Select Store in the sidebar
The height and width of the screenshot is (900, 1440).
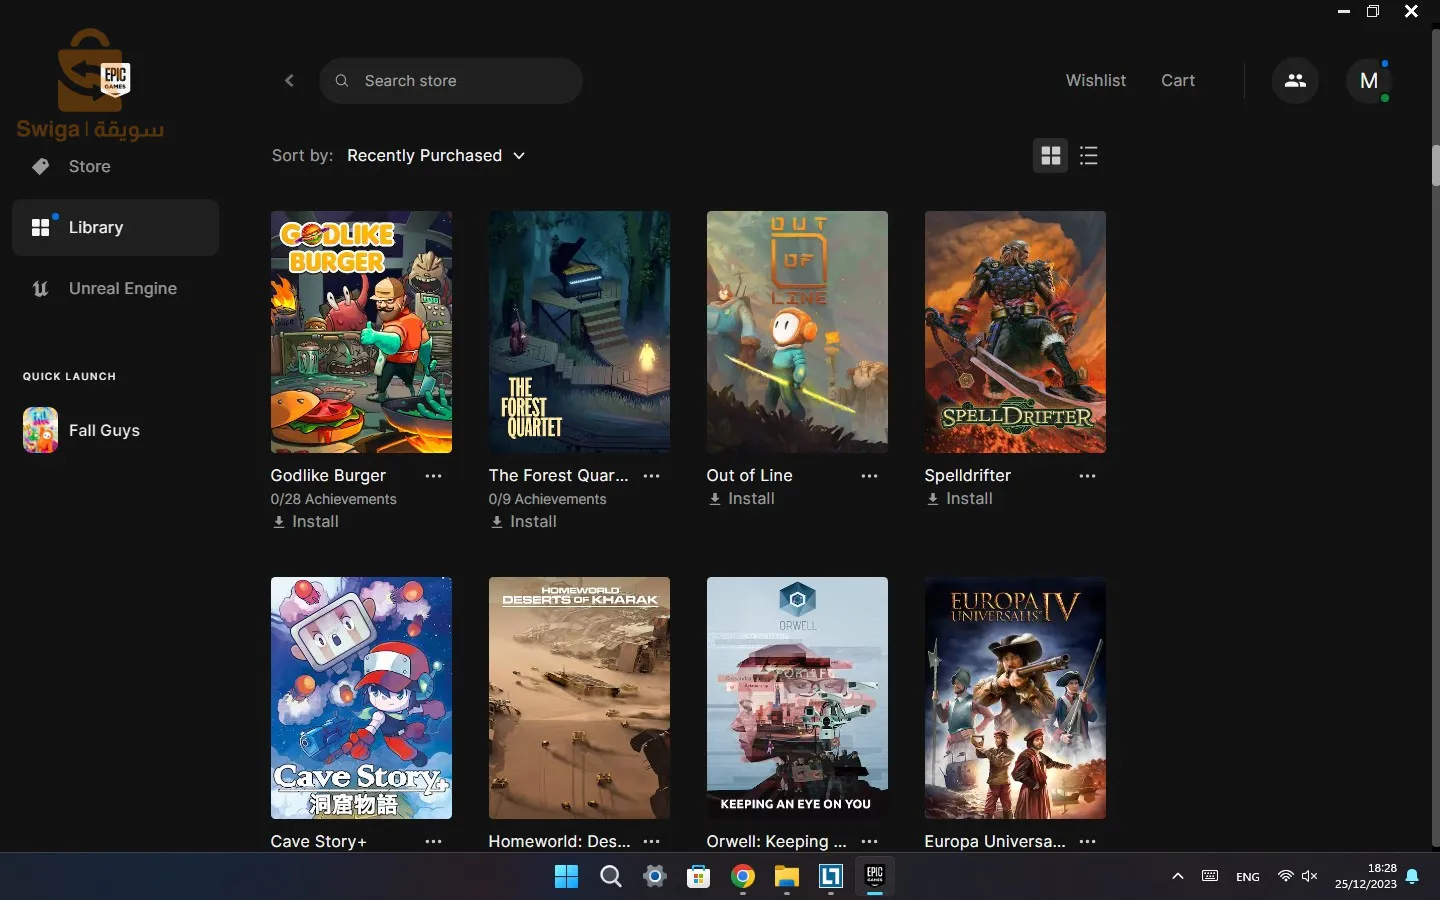point(89,166)
